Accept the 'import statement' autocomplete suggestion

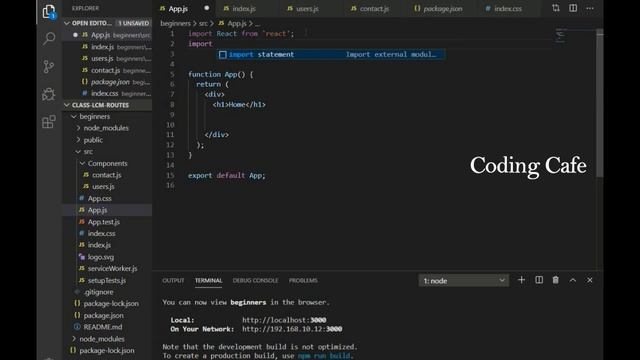[x=331, y=54]
